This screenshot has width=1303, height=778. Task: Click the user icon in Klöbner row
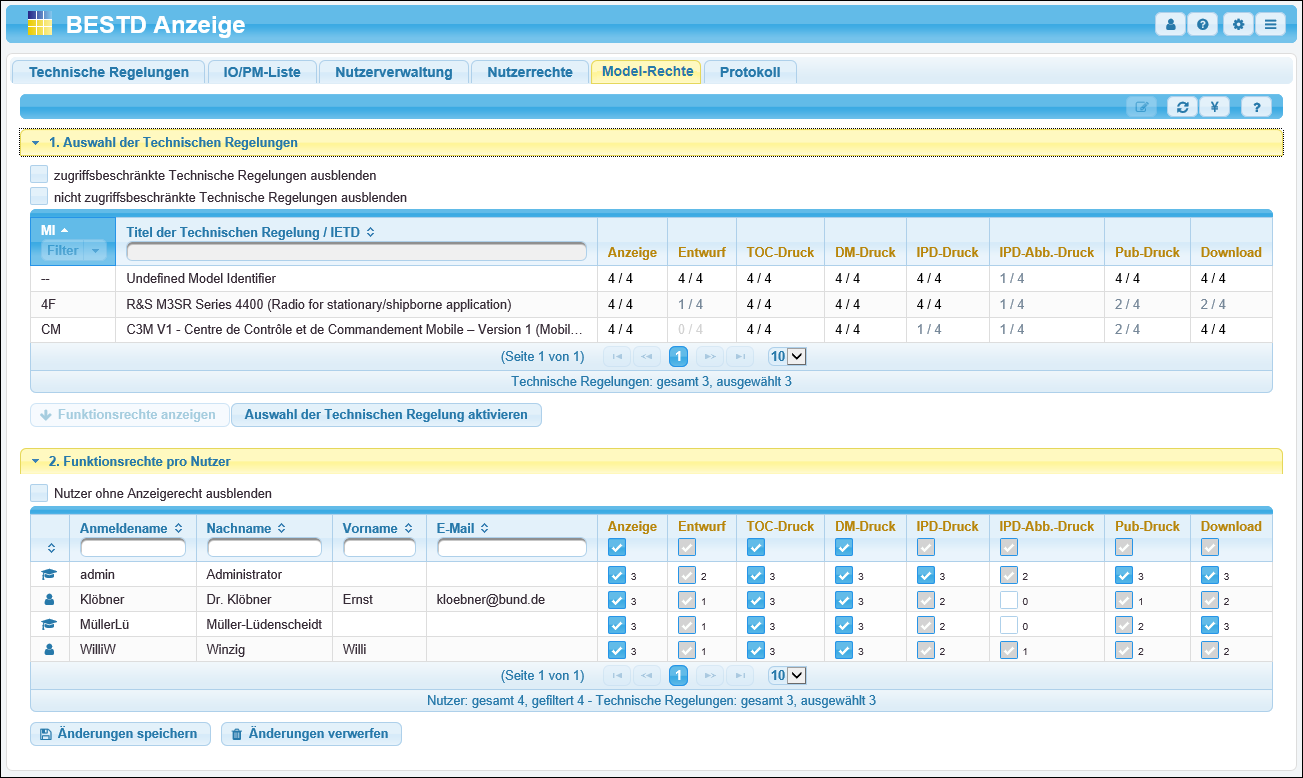tap(49, 600)
